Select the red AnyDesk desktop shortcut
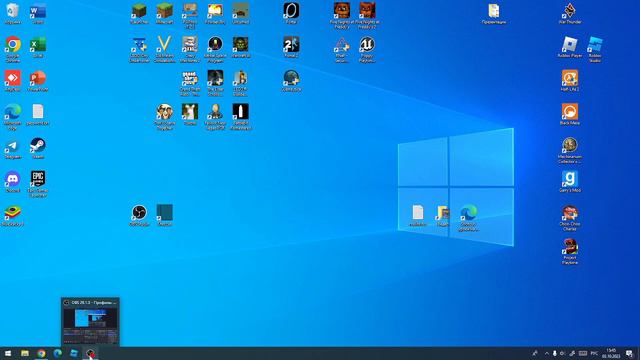This screenshot has width=640, height=360. [13, 80]
